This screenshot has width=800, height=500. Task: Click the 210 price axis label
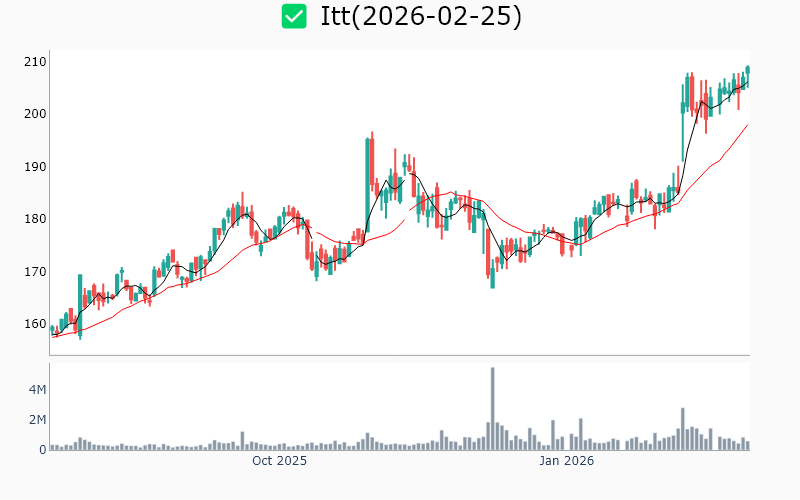[36, 62]
